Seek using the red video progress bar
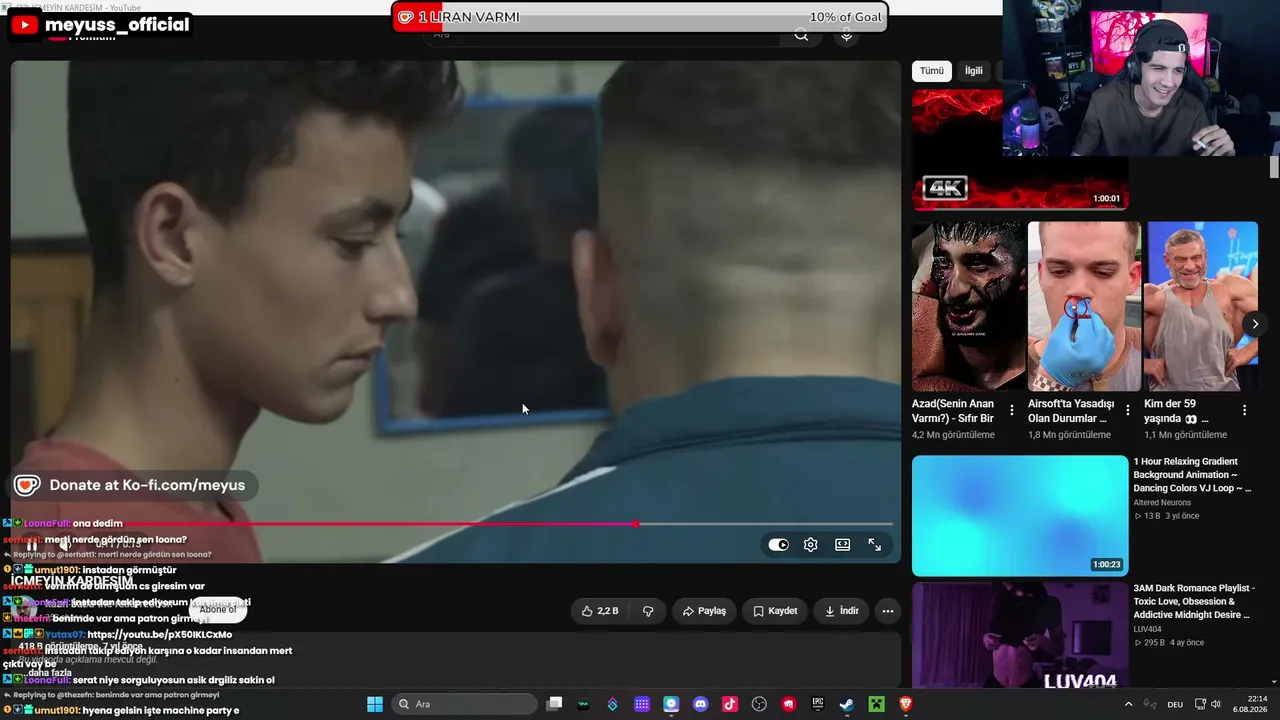This screenshot has height=720, width=1280. (x=452, y=523)
